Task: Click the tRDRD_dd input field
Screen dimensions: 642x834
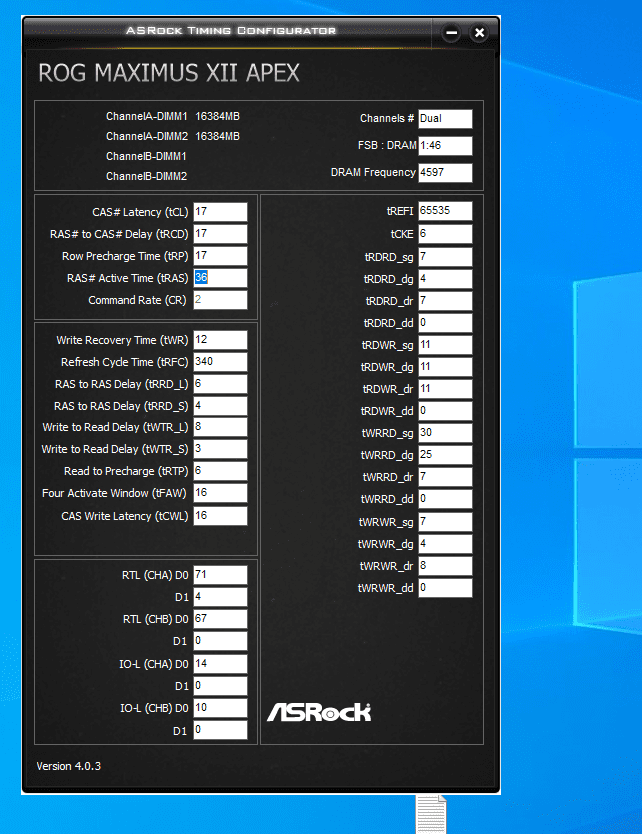Action: click(445, 323)
